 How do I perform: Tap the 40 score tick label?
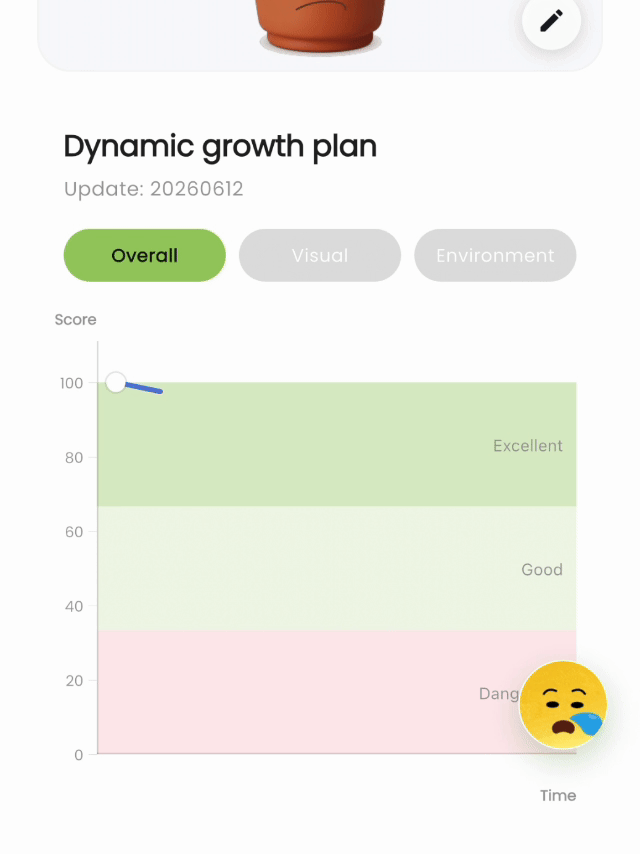(74, 606)
